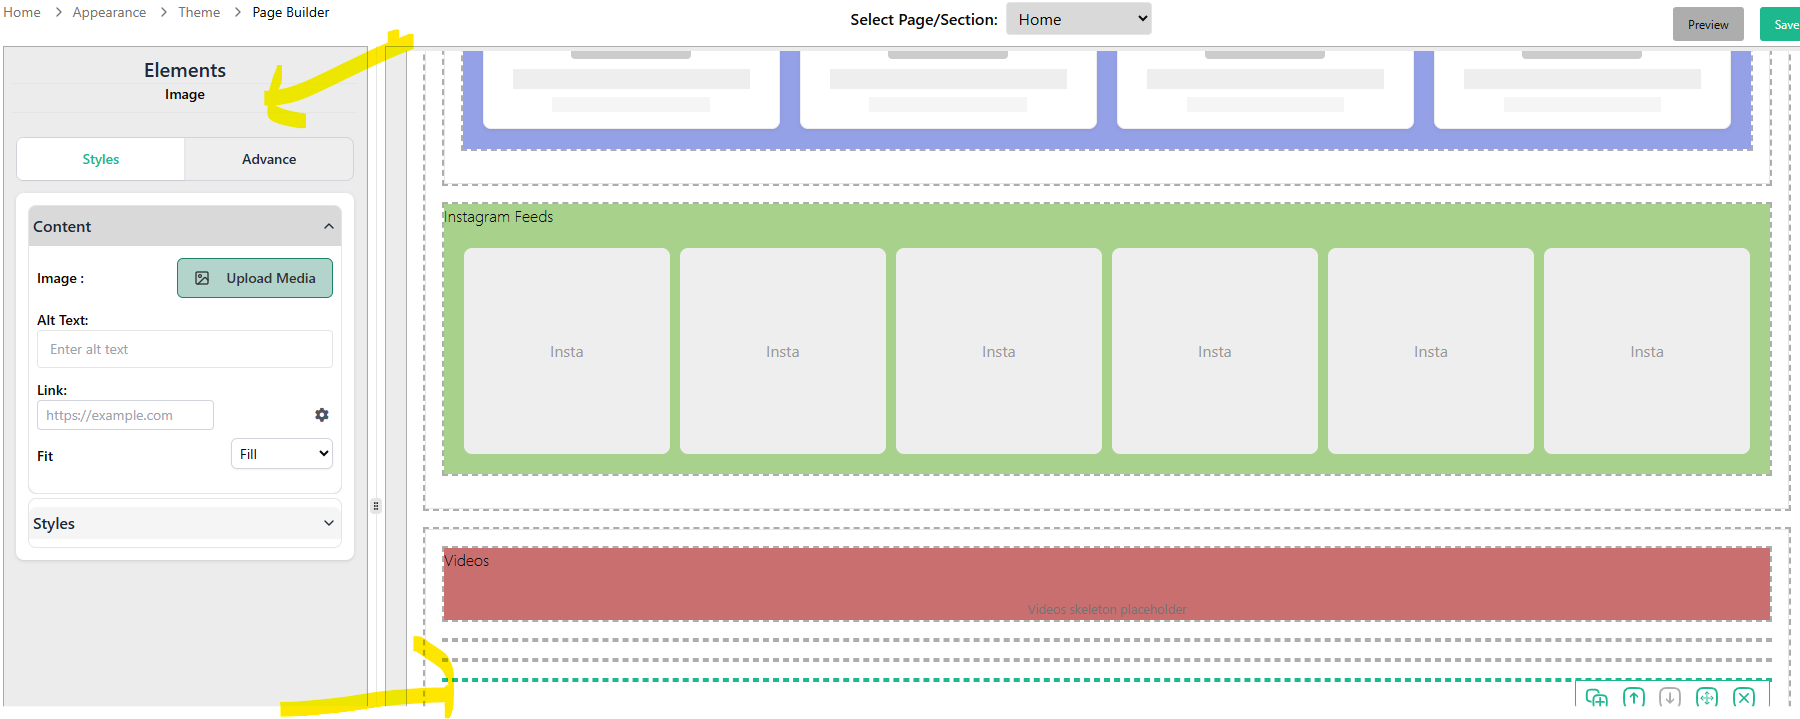The image size is (1800, 719).
Task: Expand the Styles accordion section
Action: (x=185, y=523)
